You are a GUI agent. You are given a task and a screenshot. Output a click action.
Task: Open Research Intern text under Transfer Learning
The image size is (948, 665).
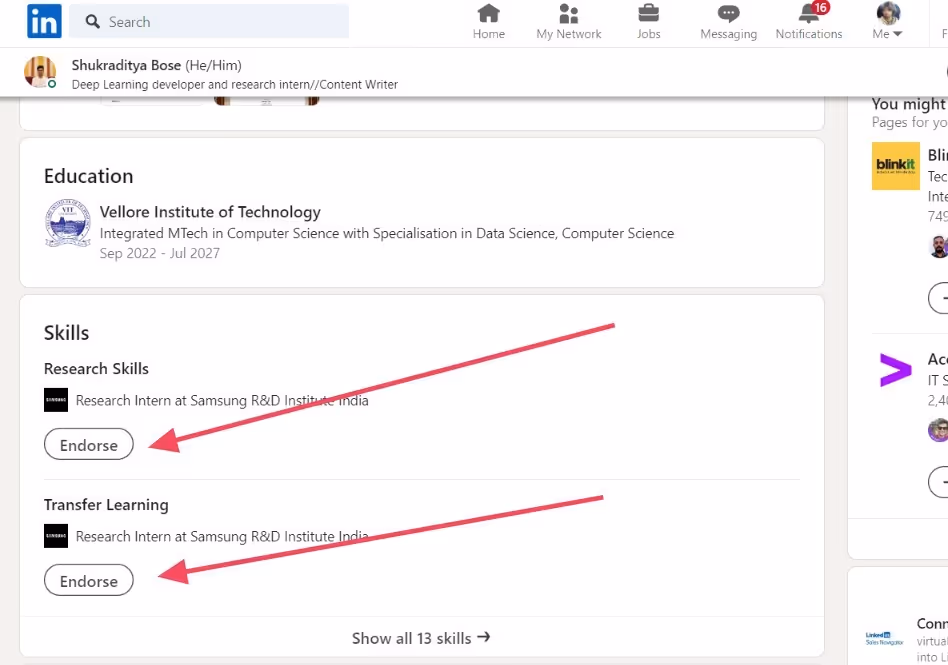[222, 537]
